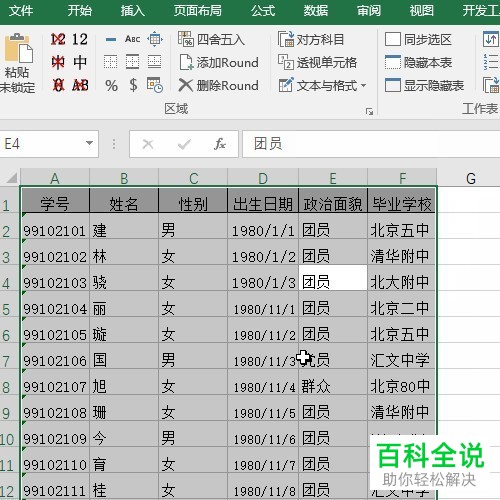The height and width of the screenshot is (500, 500).
Task: Switch to 插入 ribbon tab
Action: [132, 11]
